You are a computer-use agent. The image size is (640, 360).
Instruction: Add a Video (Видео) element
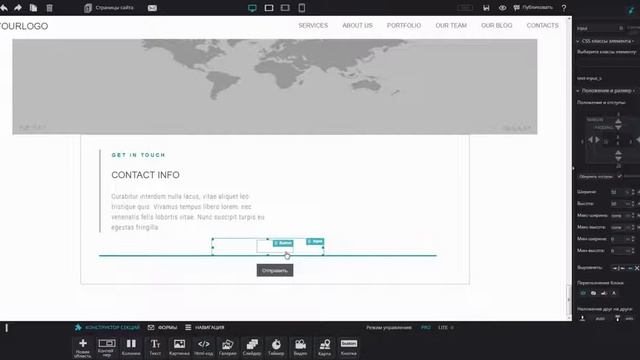click(300, 348)
